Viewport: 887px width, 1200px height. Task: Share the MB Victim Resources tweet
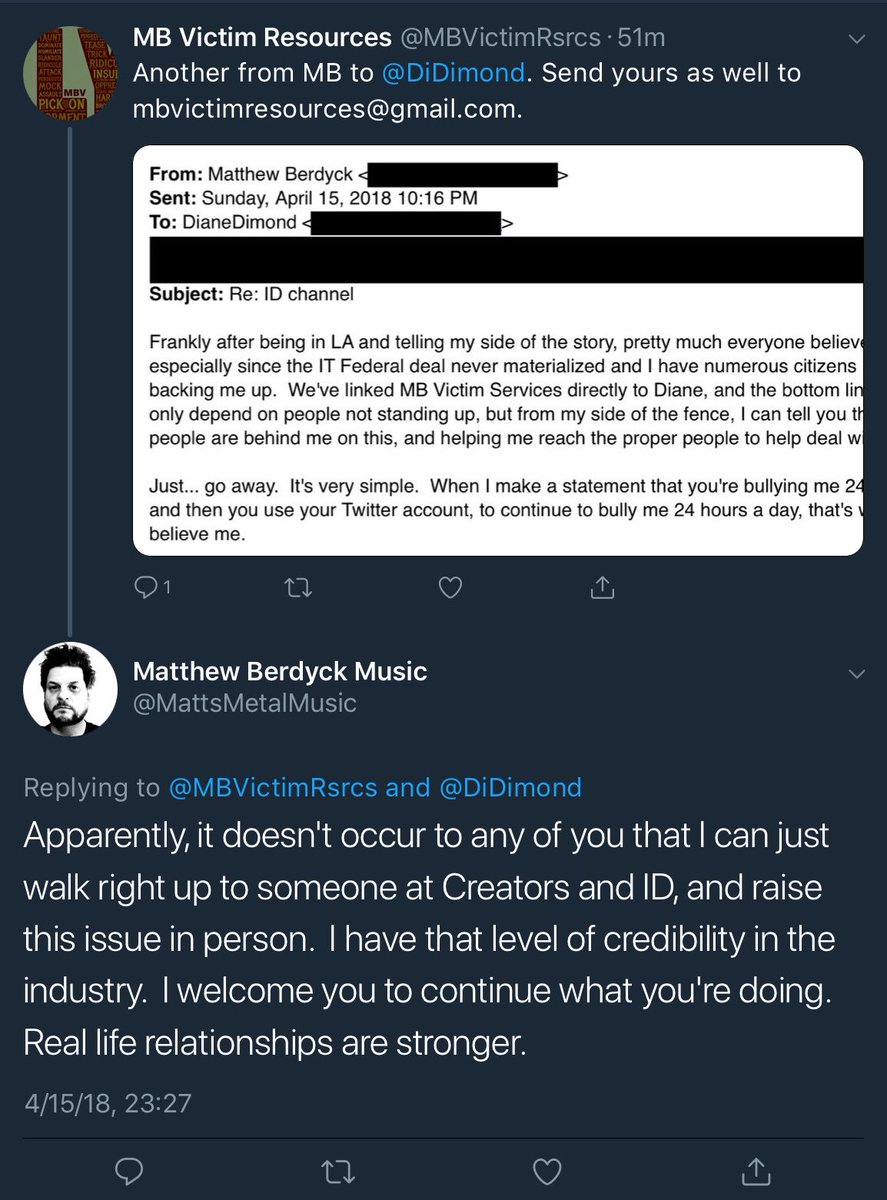[602, 587]
